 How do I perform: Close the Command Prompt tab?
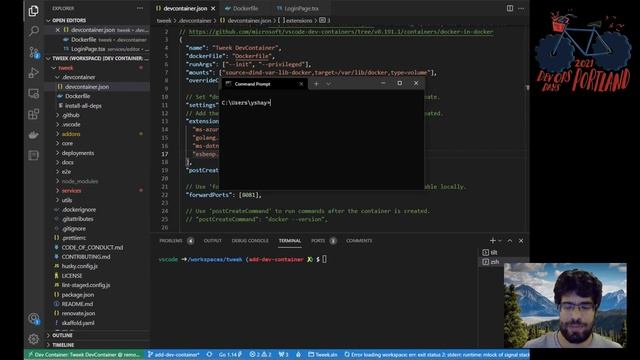tap(301, 84)
